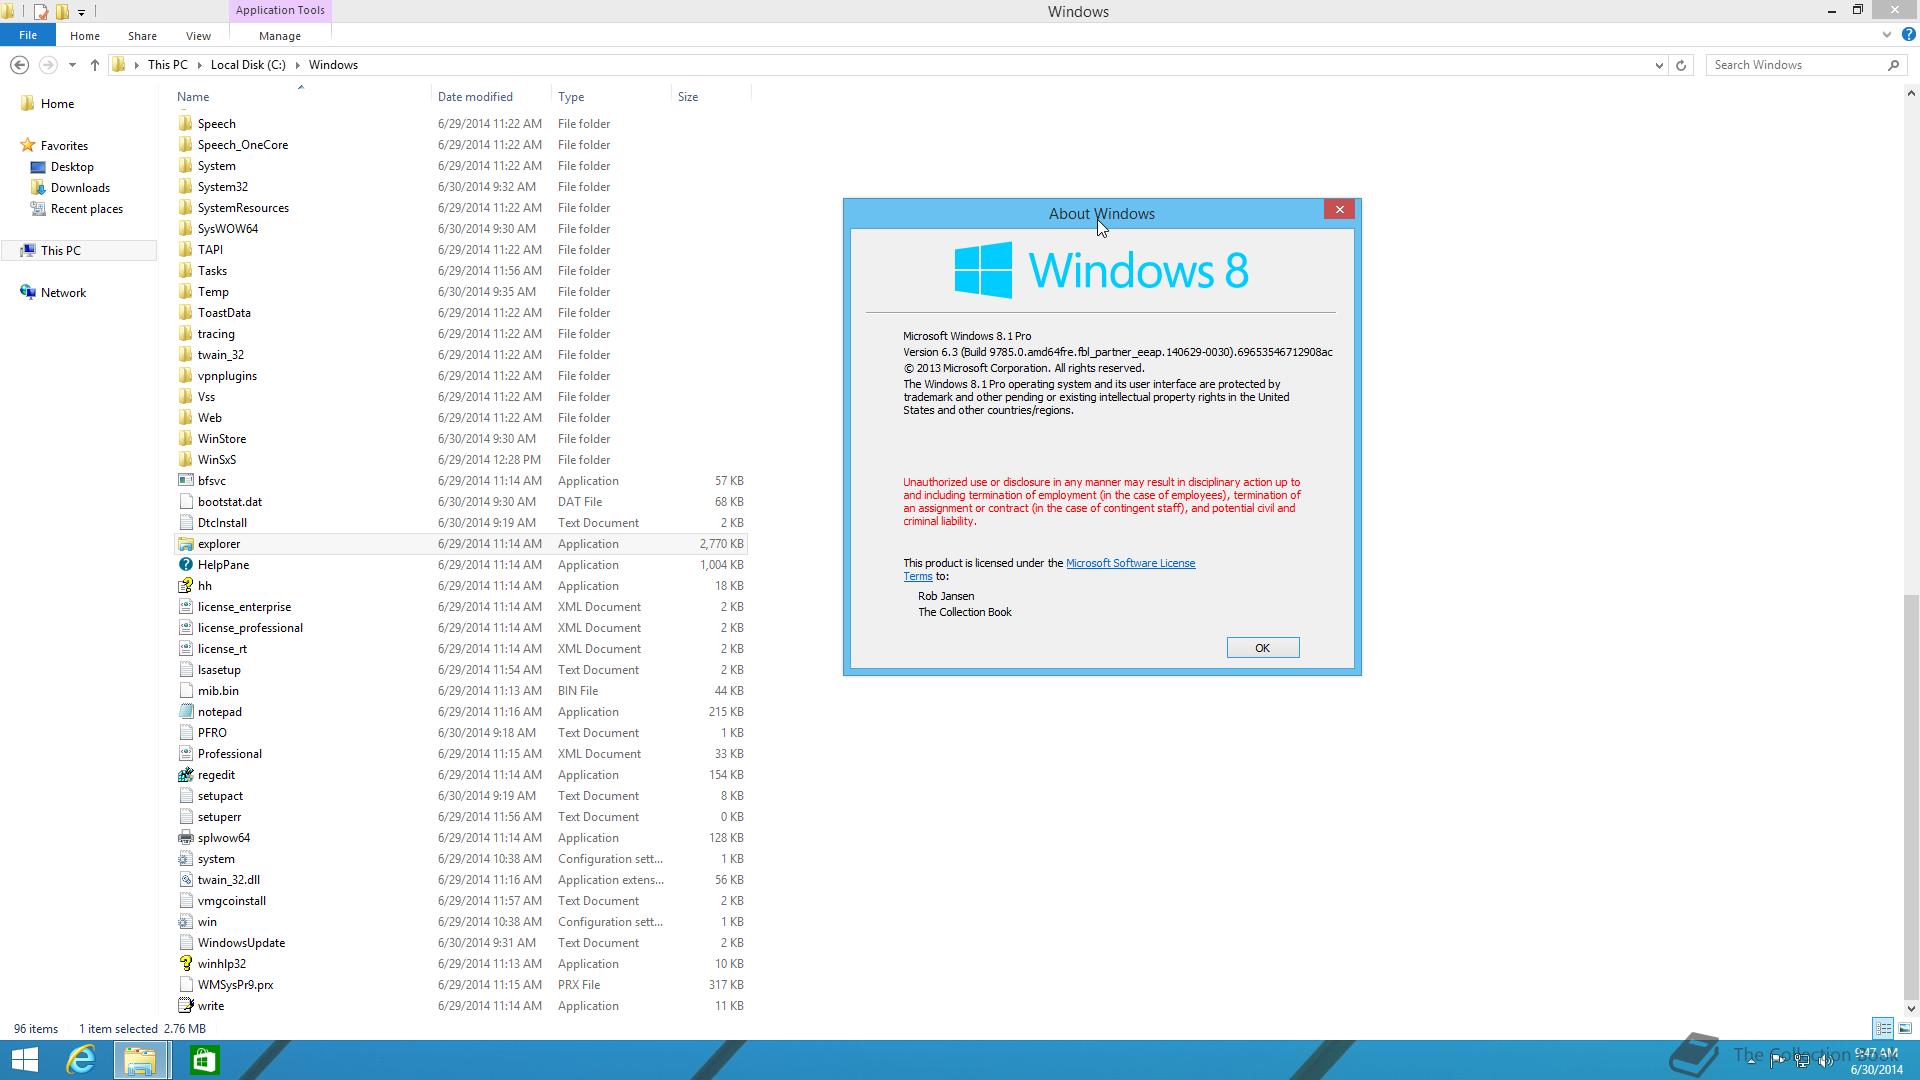Switch to Large icons view layout

(1905, 1028)
